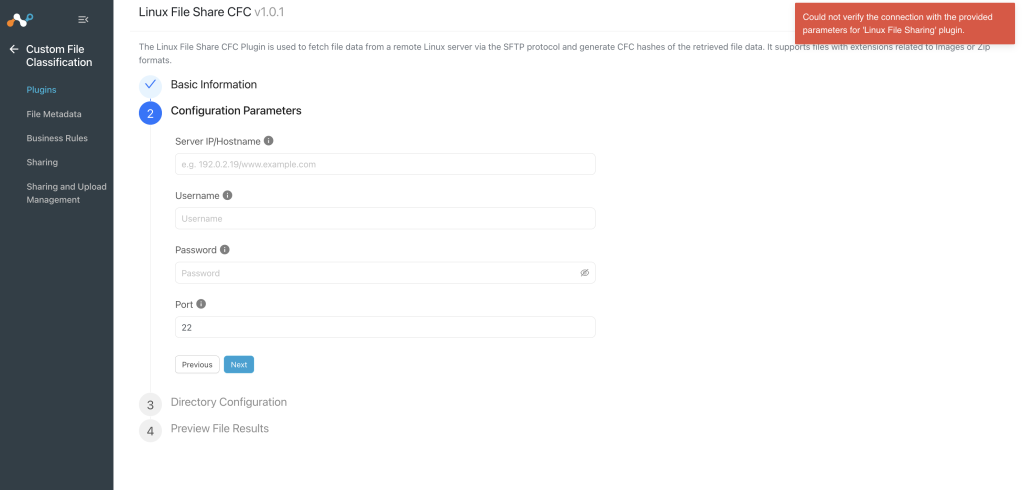Image resolution: width=1024 pixels, height=490 pixels.
Task: Expand the Directory Configuration step
Action: tap(229, 402)
